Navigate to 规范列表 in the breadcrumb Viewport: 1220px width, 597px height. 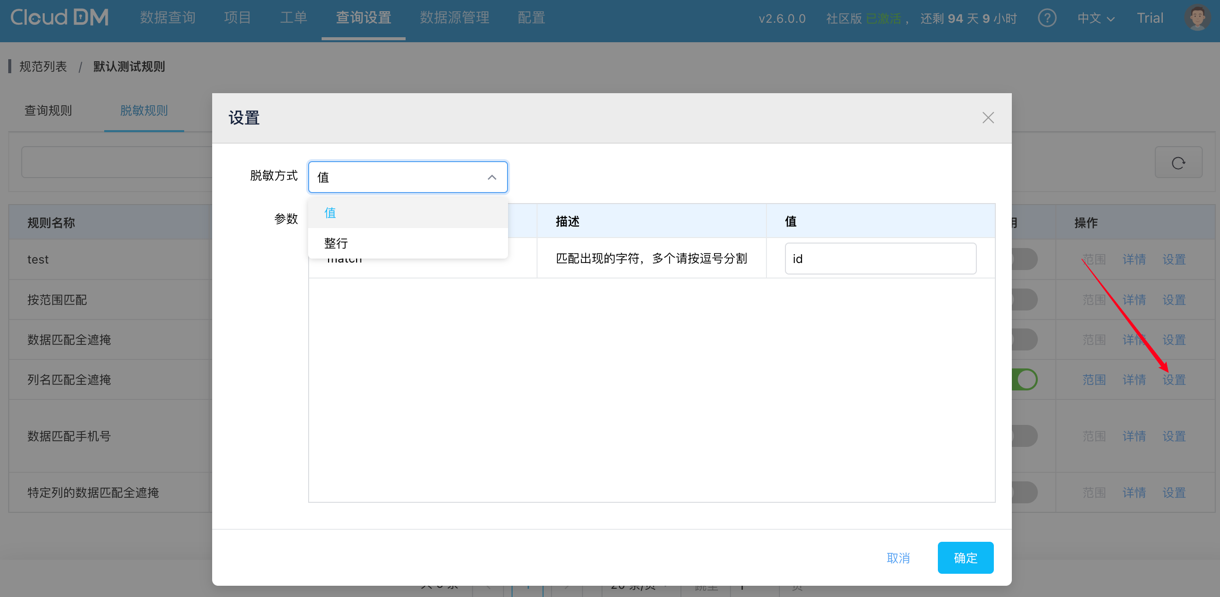43,67
